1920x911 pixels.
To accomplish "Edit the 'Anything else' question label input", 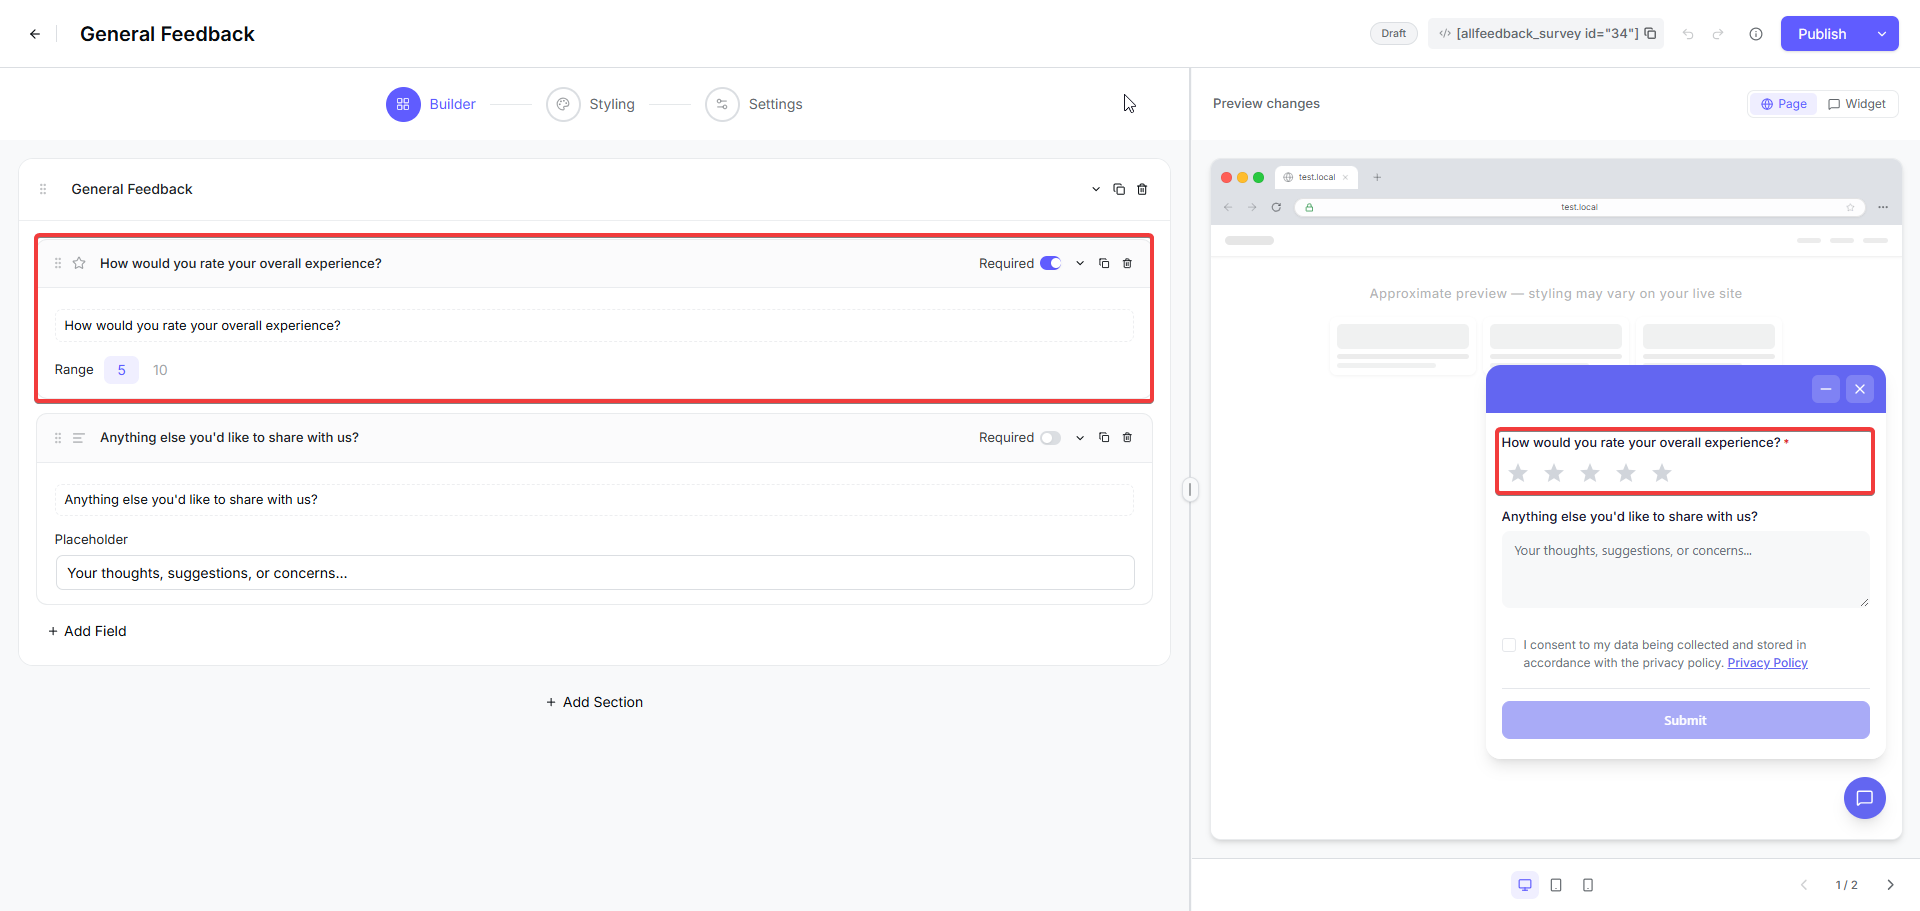I will point(594,500).
